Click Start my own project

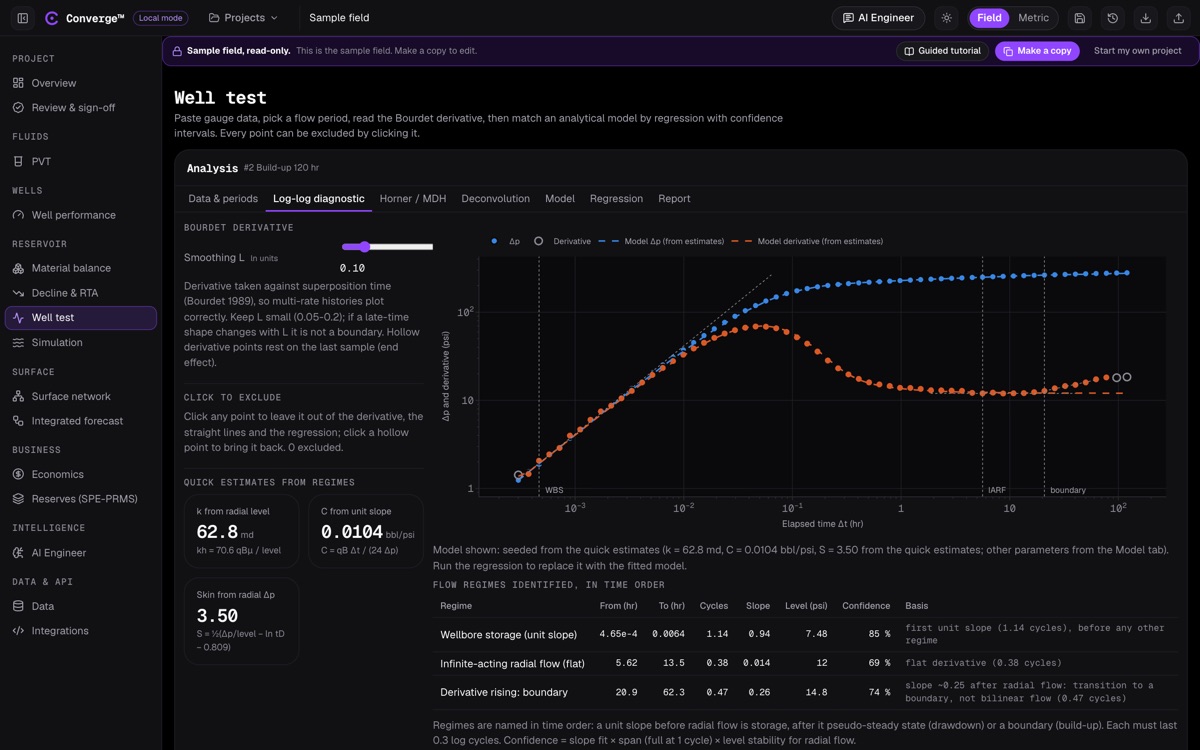(x=1138, y=51)
